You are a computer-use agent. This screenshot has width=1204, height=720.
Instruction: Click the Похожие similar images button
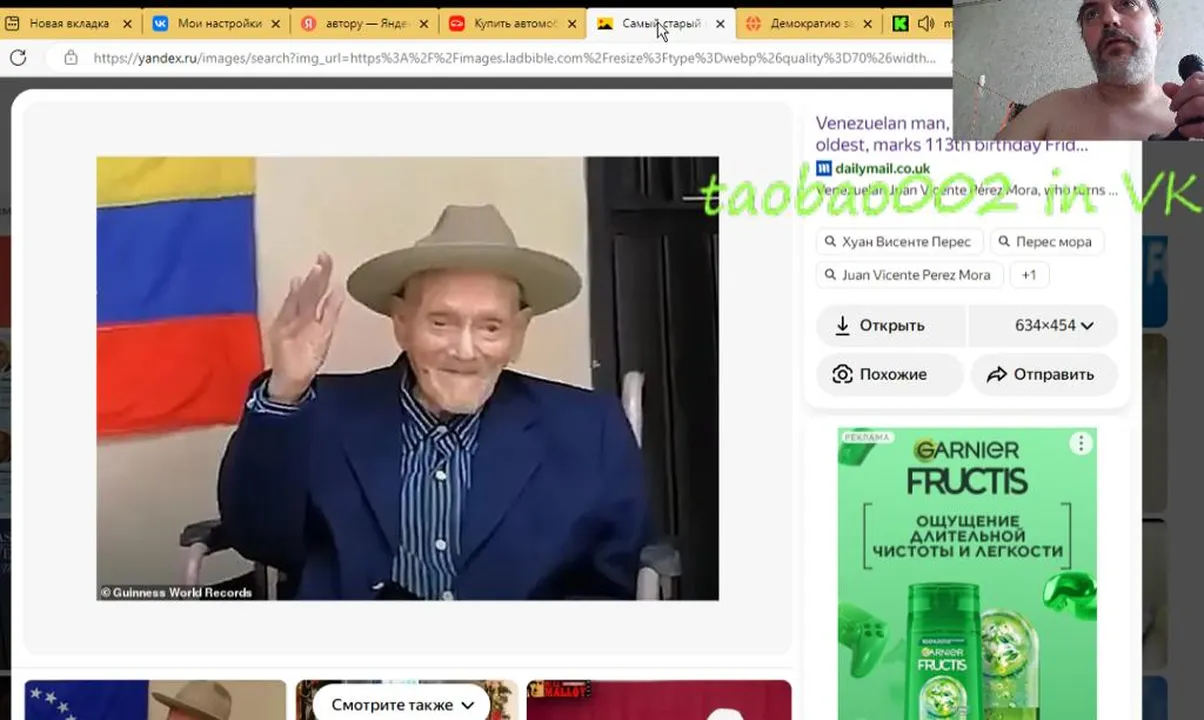click(x=890, y=374)
